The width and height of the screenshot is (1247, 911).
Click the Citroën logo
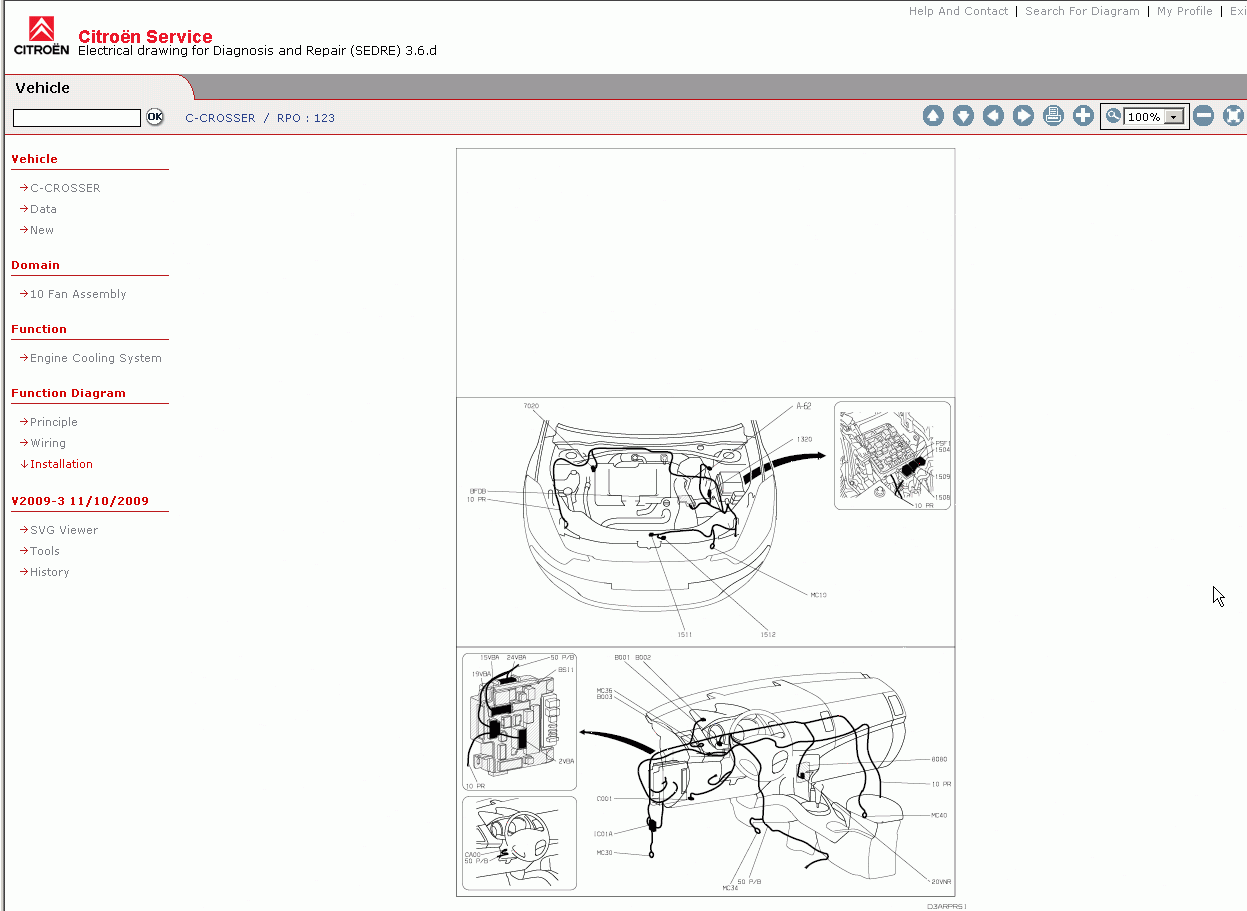[x=40, y=30]
